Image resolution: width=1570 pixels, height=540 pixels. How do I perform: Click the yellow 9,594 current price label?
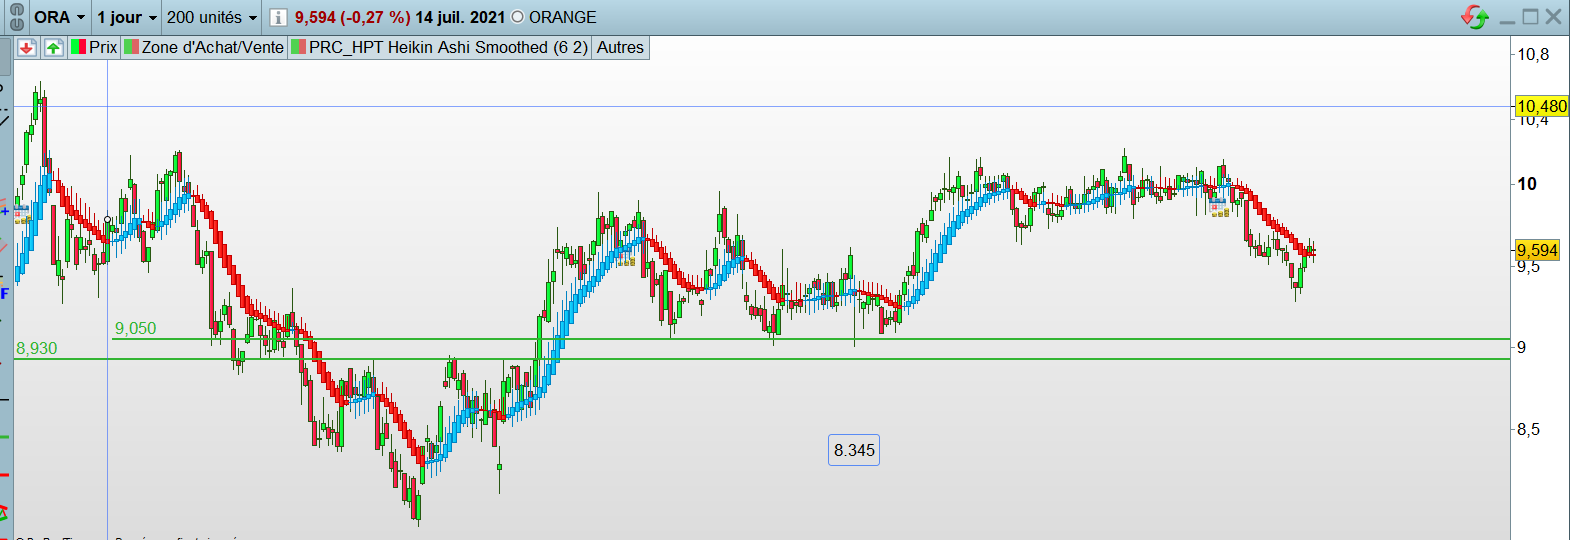coord(1537,250)
